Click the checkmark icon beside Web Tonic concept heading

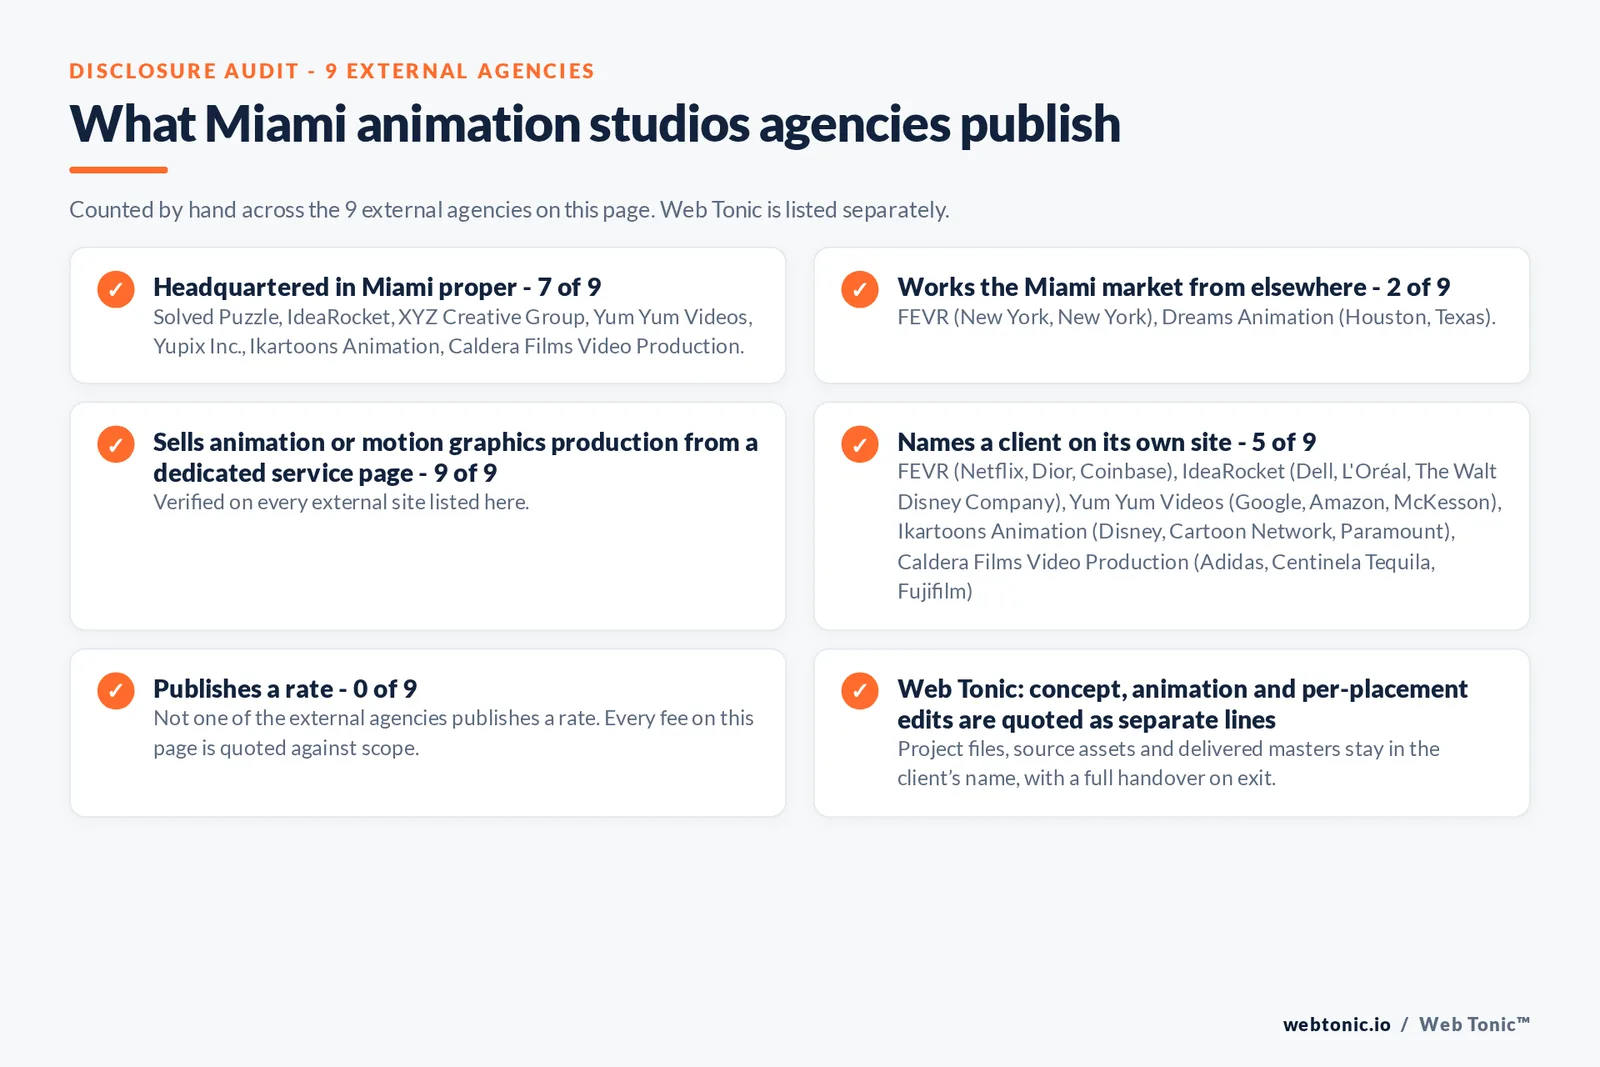click(860, 691)
